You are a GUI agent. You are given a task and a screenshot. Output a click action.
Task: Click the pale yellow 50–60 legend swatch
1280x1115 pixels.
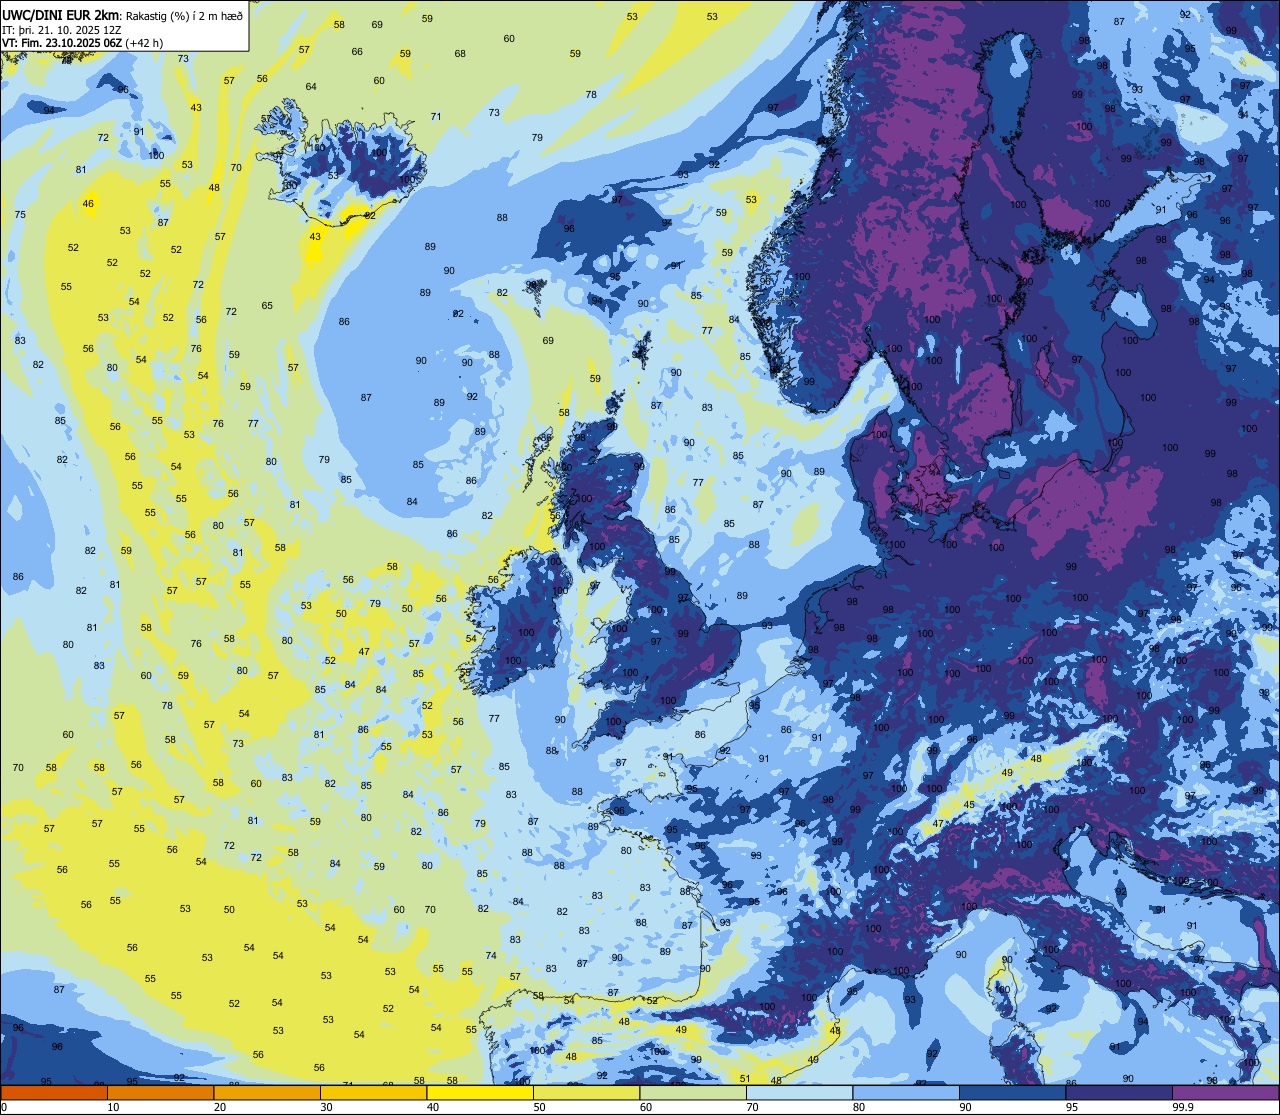point(586,1092)
